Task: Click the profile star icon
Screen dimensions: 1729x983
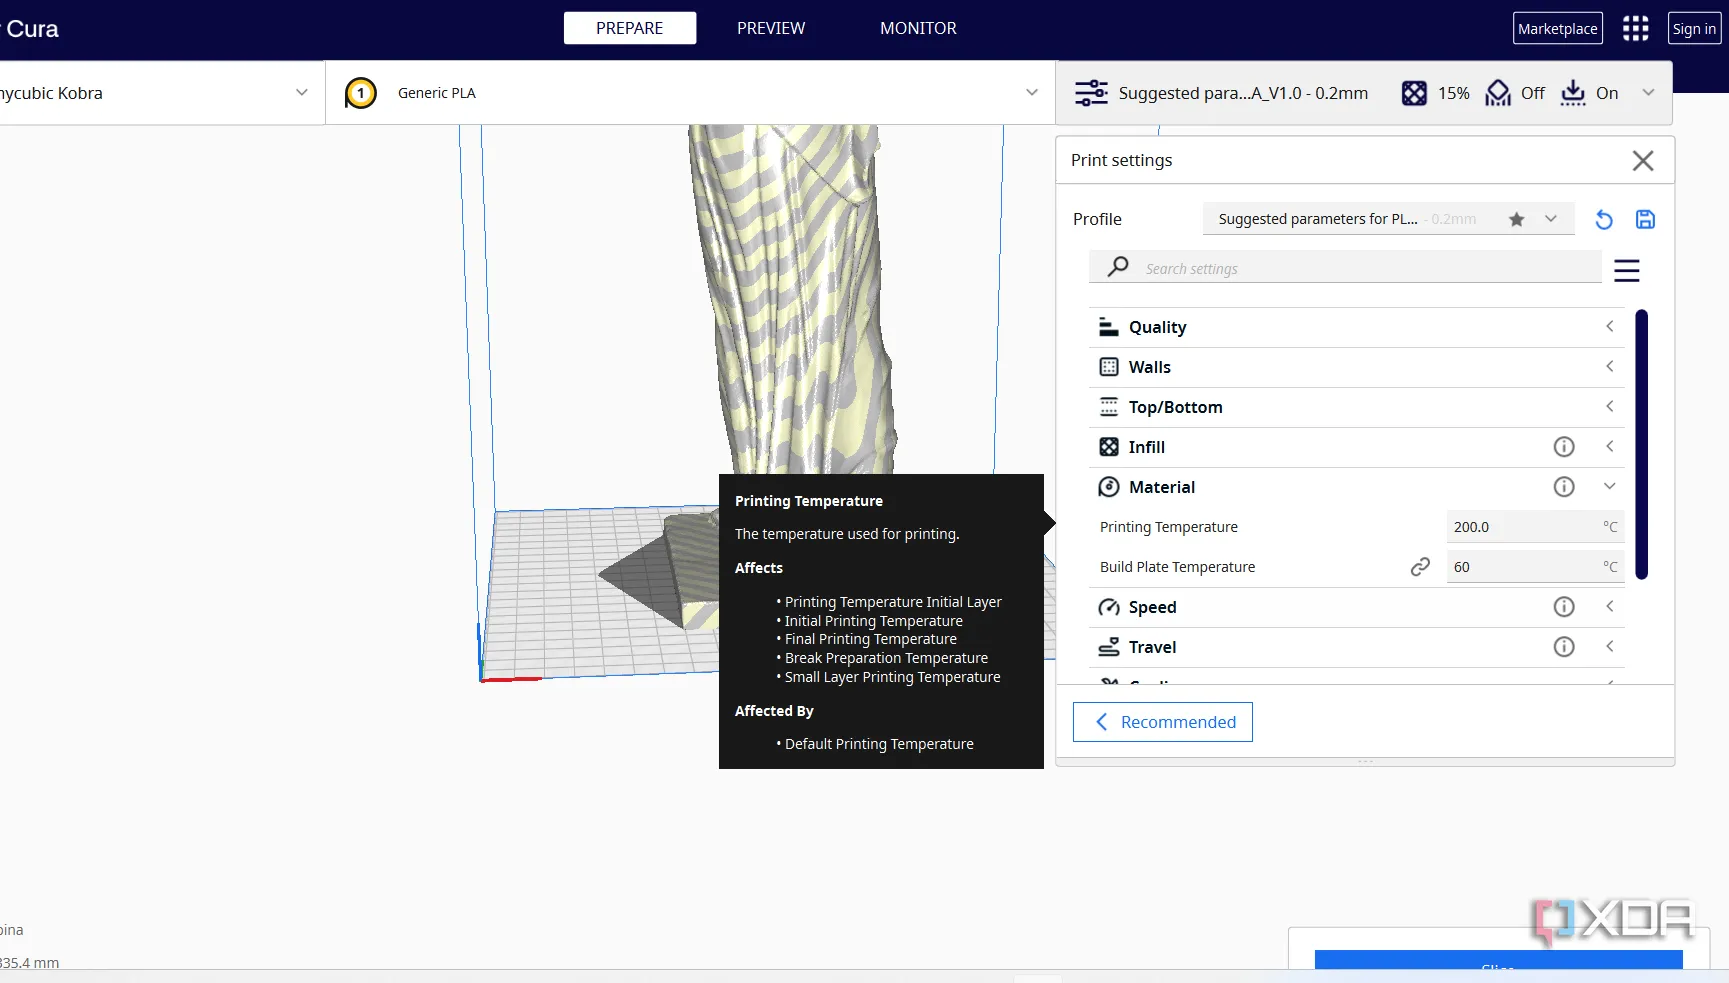Action: (1516, 219)
